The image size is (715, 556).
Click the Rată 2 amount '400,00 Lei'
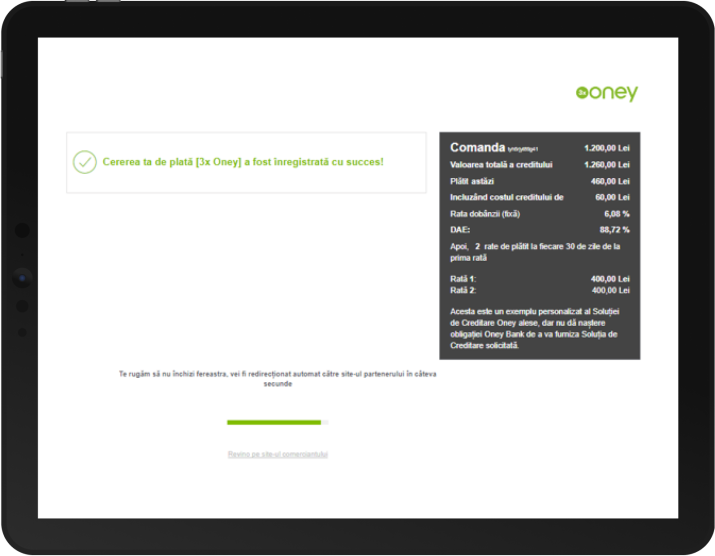(610, 291)
